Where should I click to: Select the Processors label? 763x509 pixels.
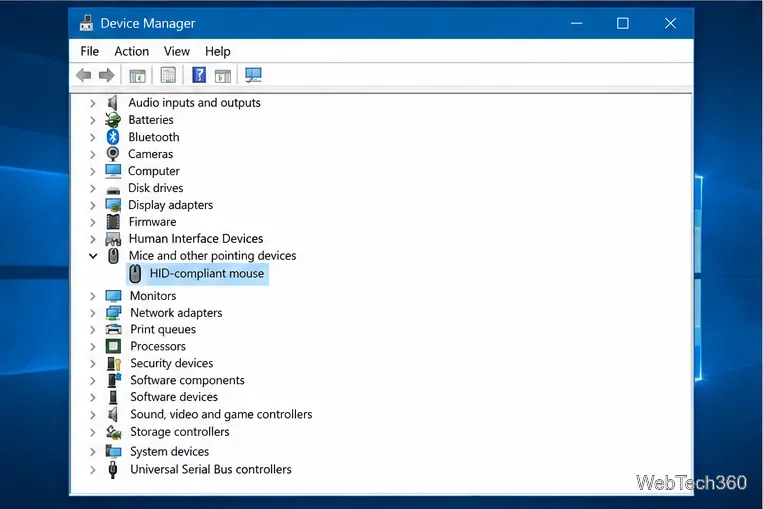158,346
